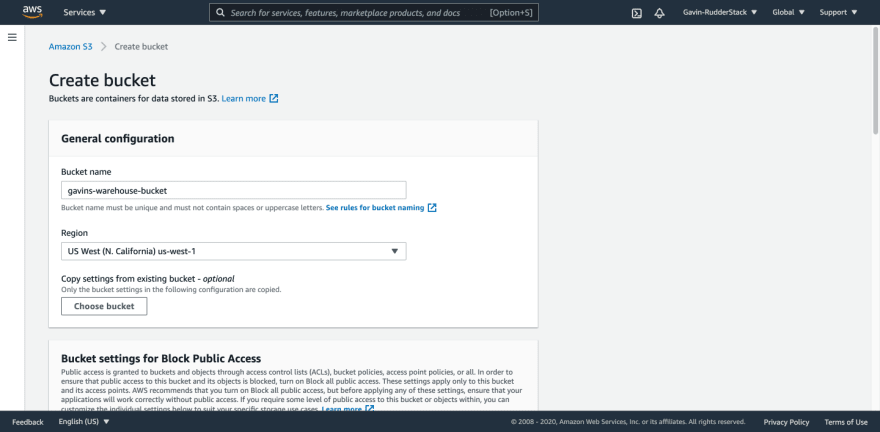The width and height of the screenshot is (880, 432).
Task: Go to Amazon S3 breadcrumb link
Action: (70, 47)
